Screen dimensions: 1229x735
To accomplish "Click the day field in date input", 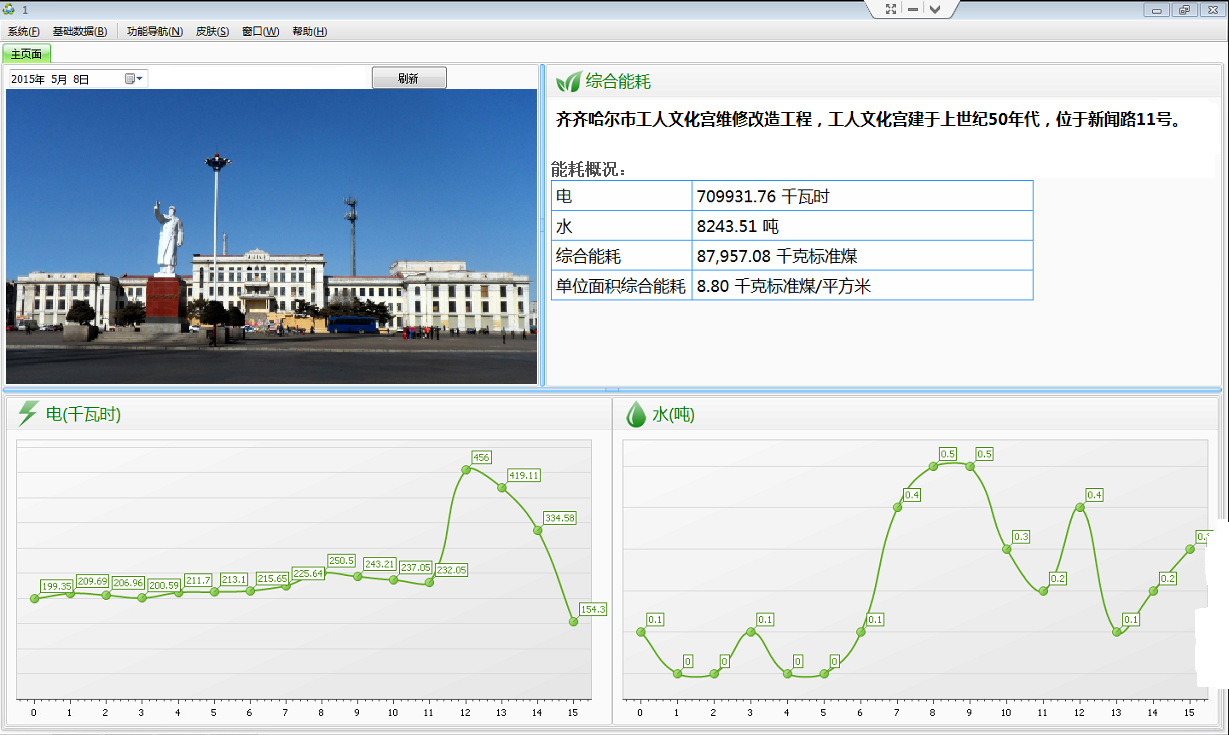I will click(80, 79).
